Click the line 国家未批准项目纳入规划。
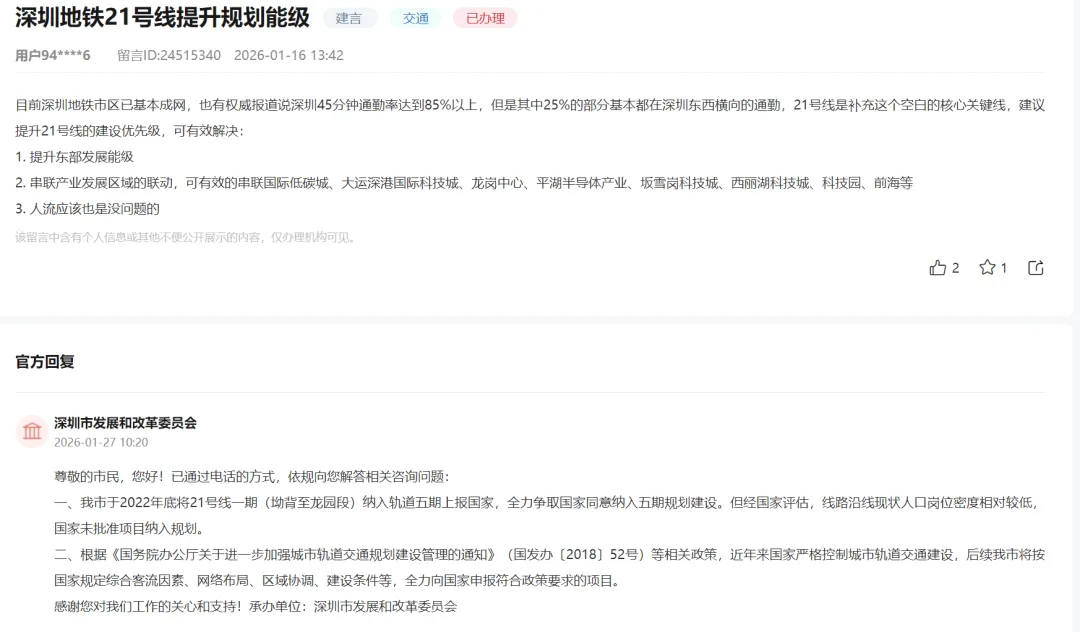The height and width of the screenshot is (632, 1080). [x=129, y=529]
